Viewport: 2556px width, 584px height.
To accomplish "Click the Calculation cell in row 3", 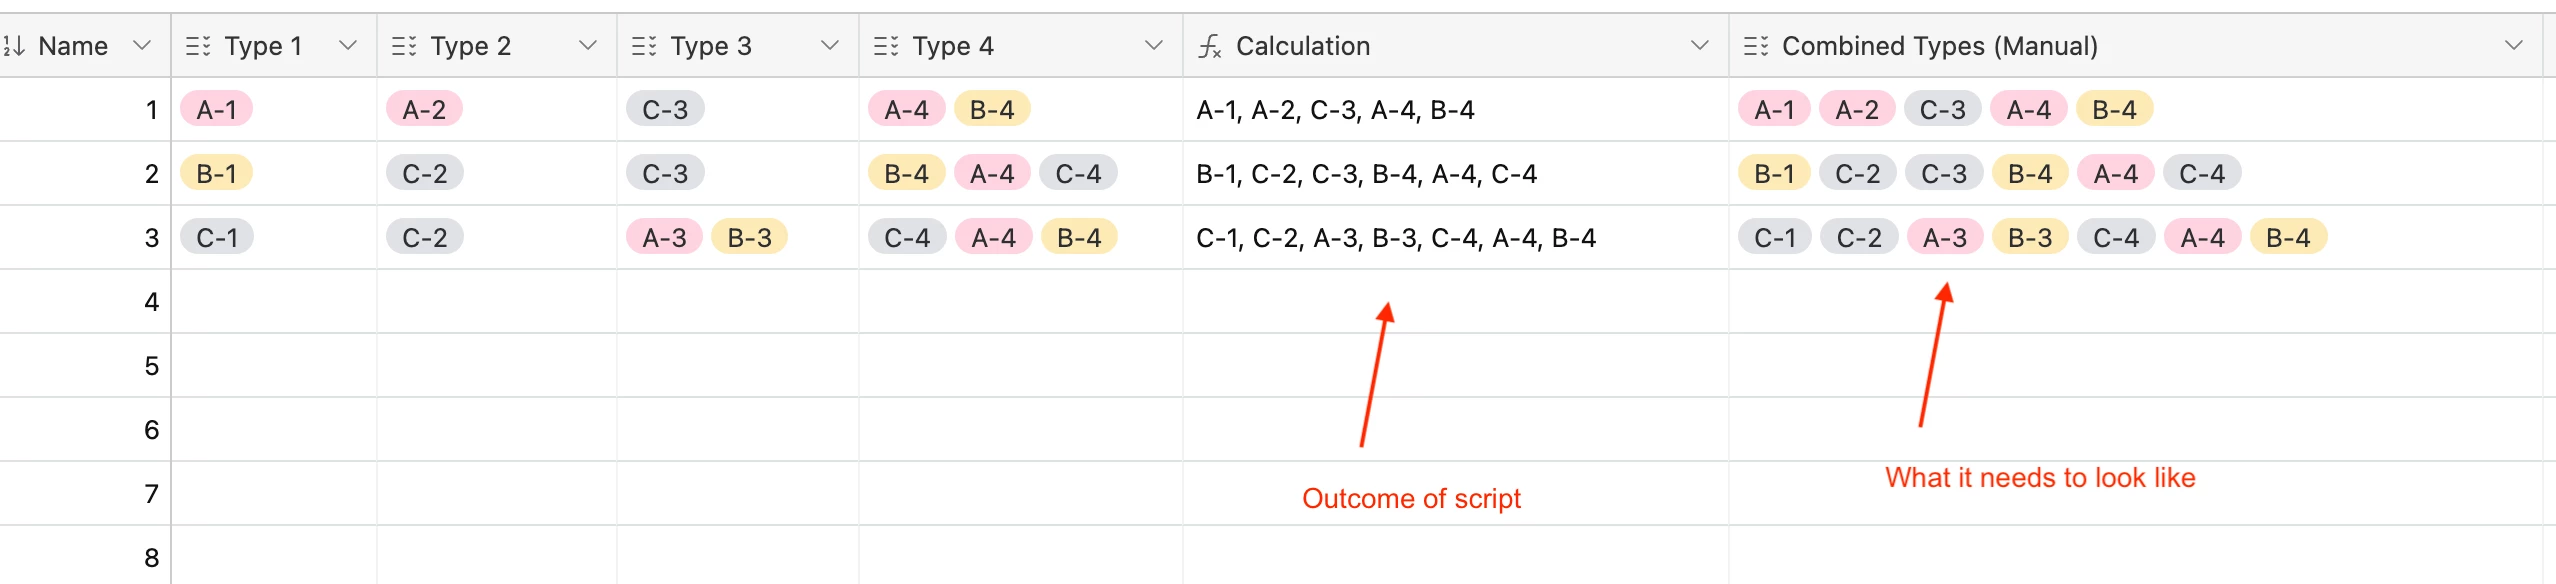I will point(1456,237).
